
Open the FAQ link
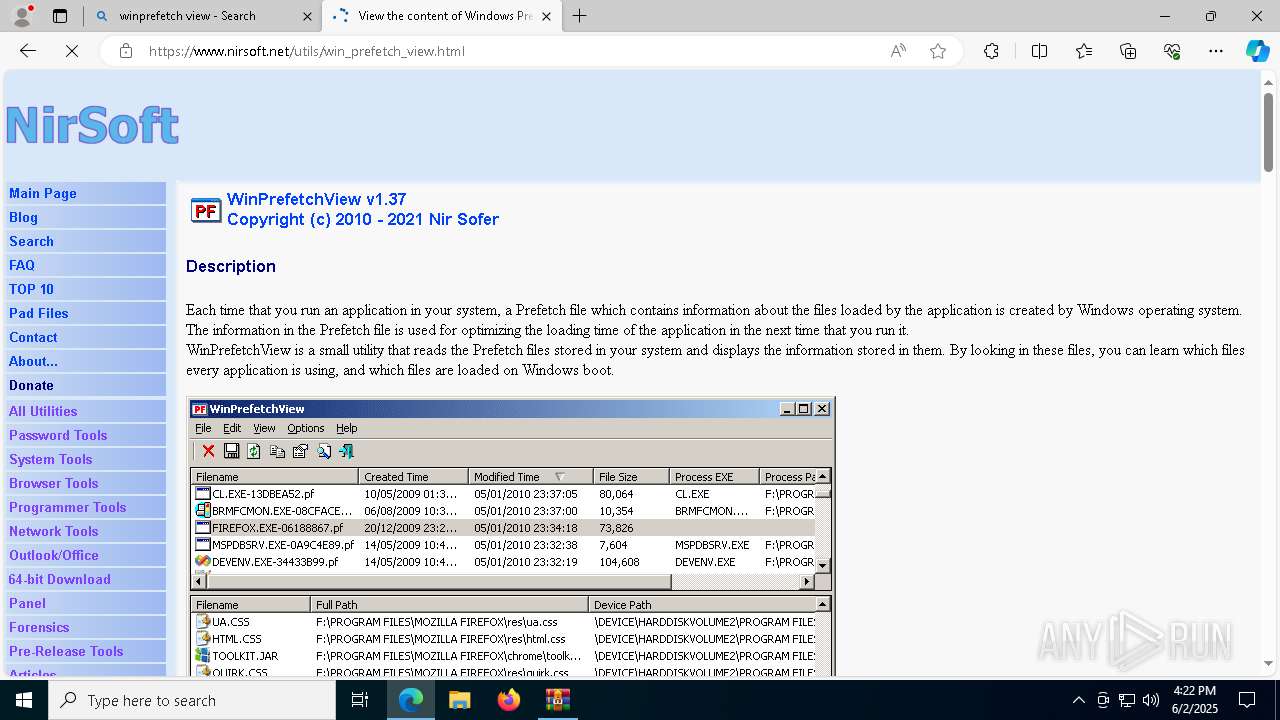tap(22, 265)
